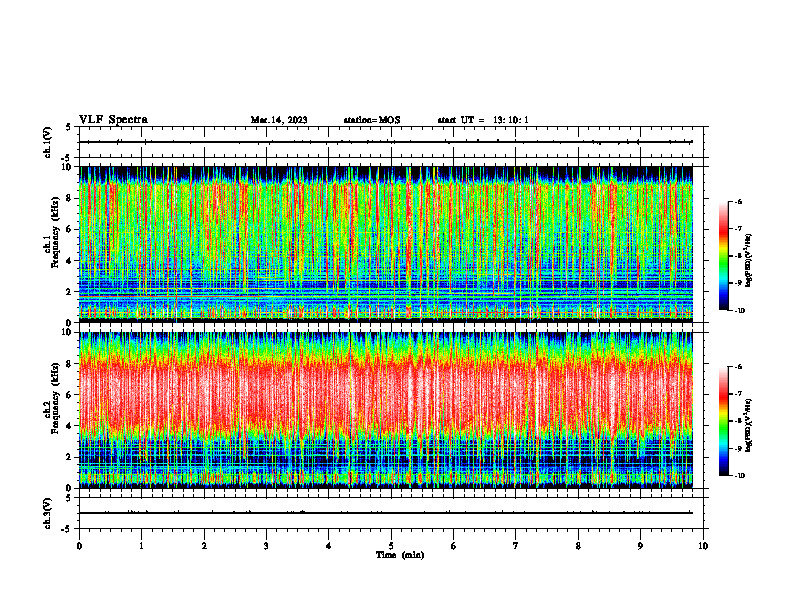Click the "-10" label on ch.2 colorbar
Viewport: 792px width, 612px height.
pos(740,476)
